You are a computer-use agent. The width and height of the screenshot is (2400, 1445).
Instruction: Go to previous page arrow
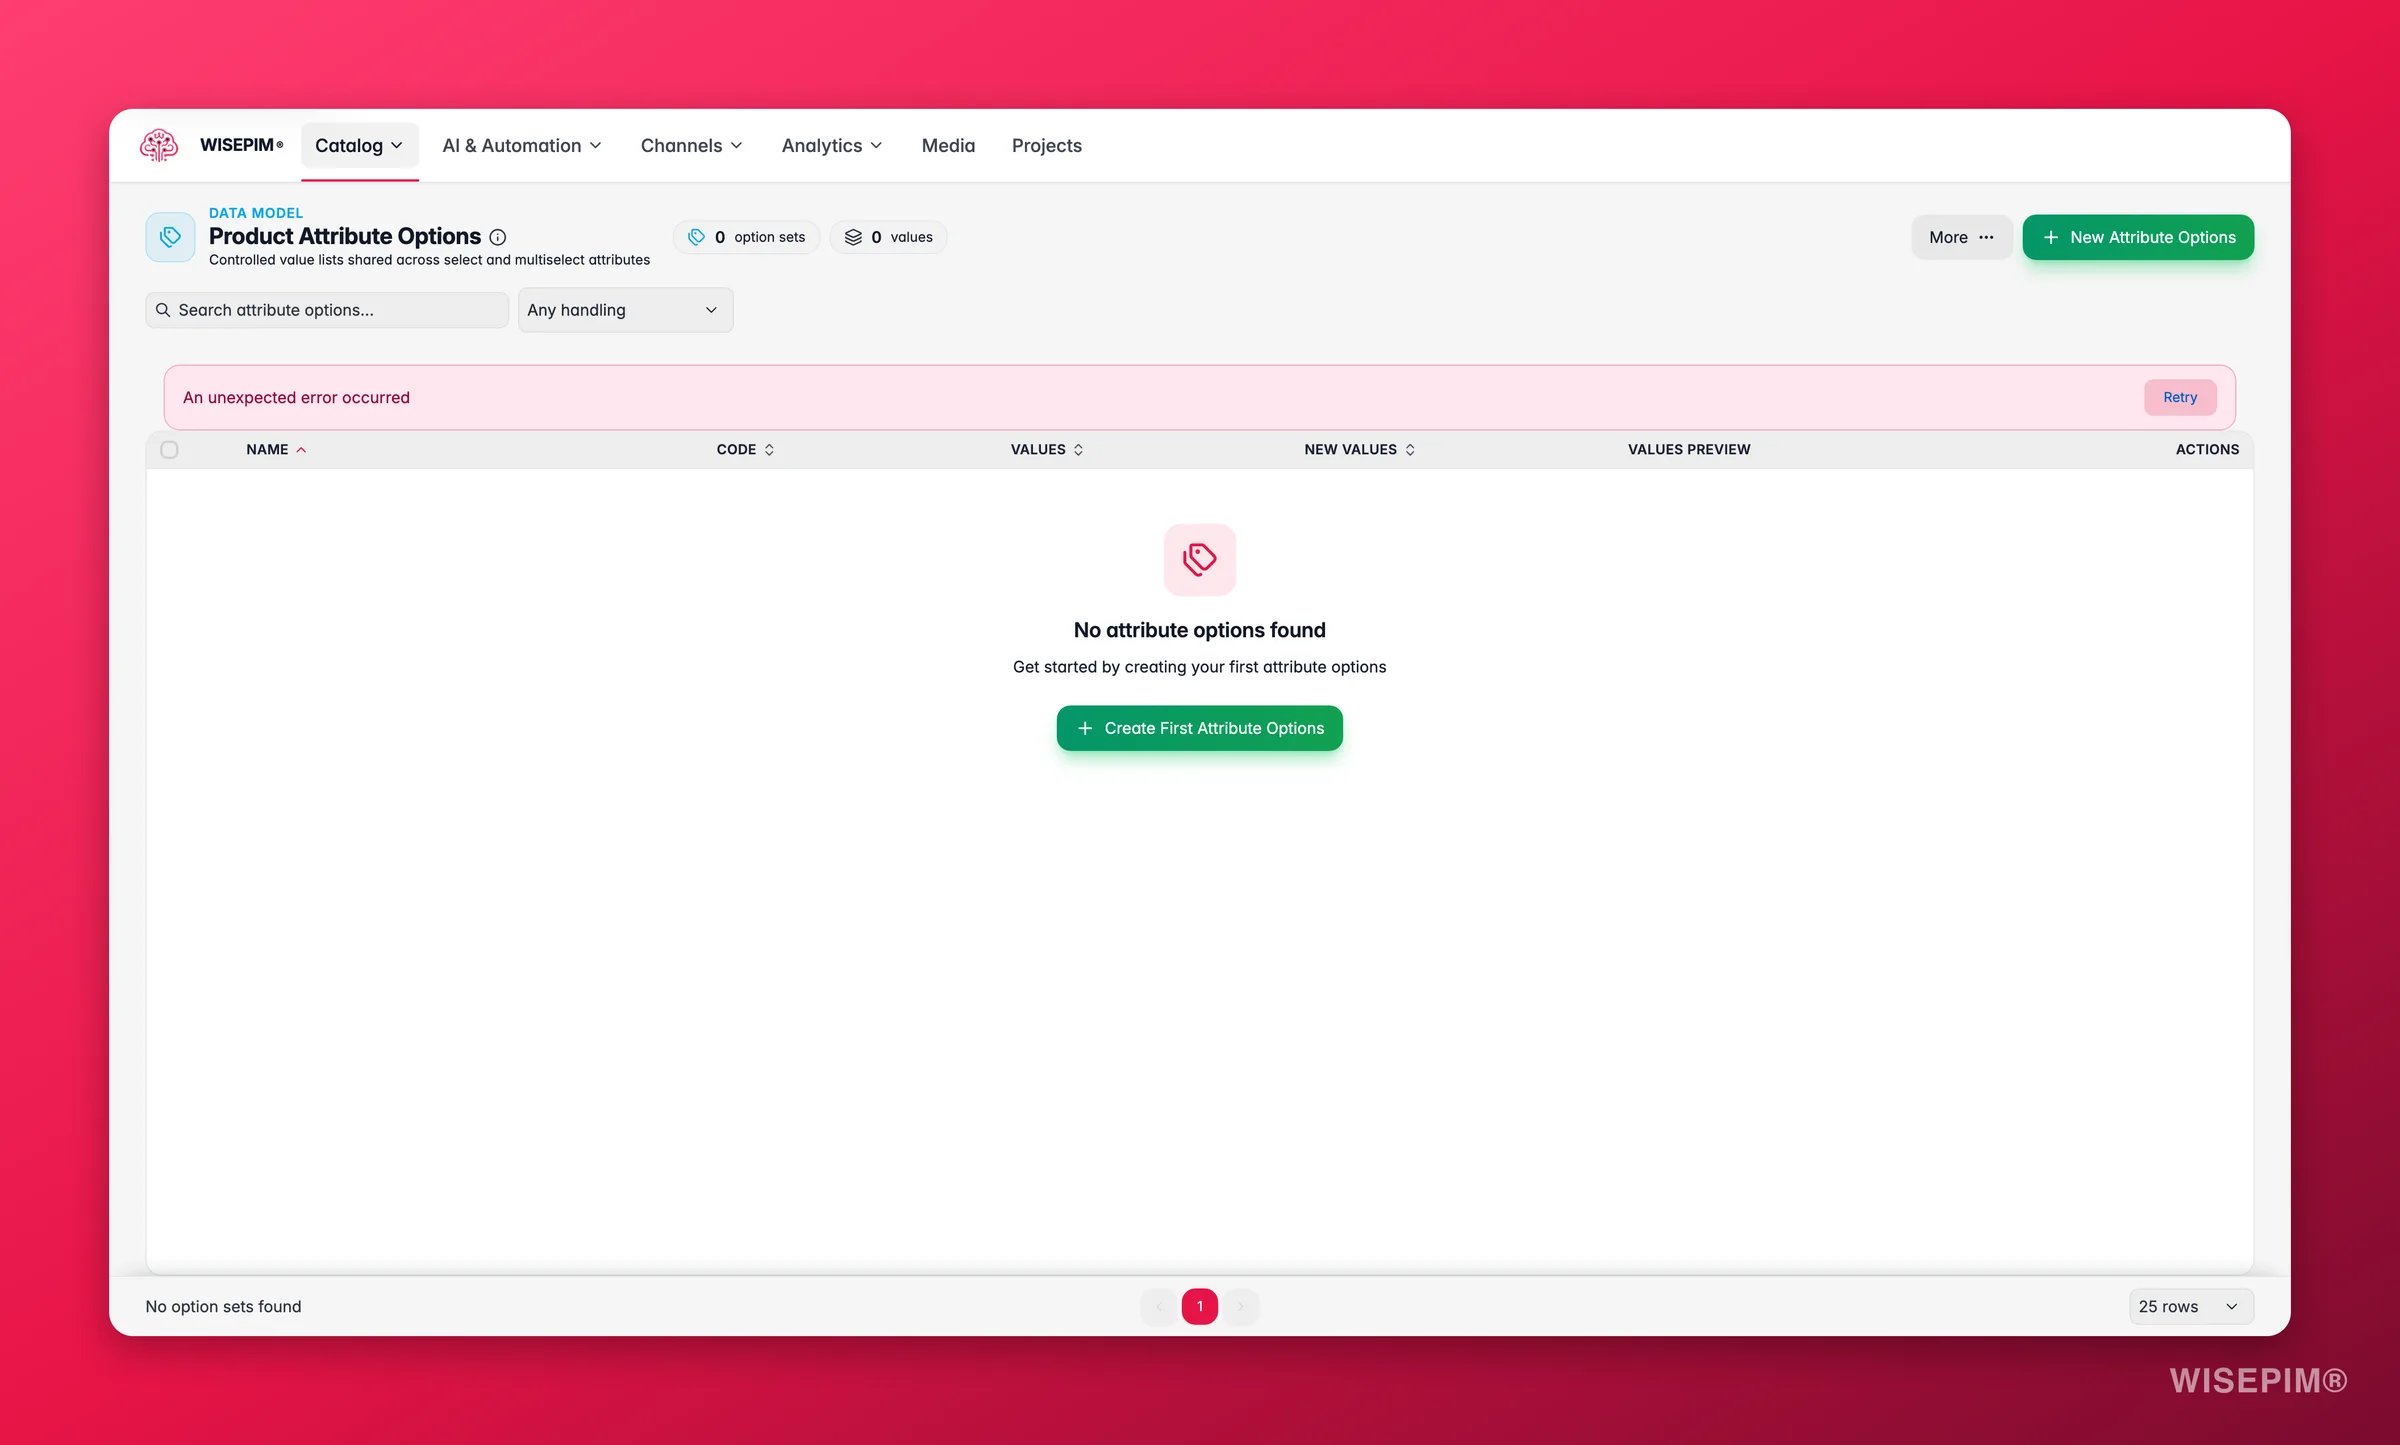coord(1159,1306)
